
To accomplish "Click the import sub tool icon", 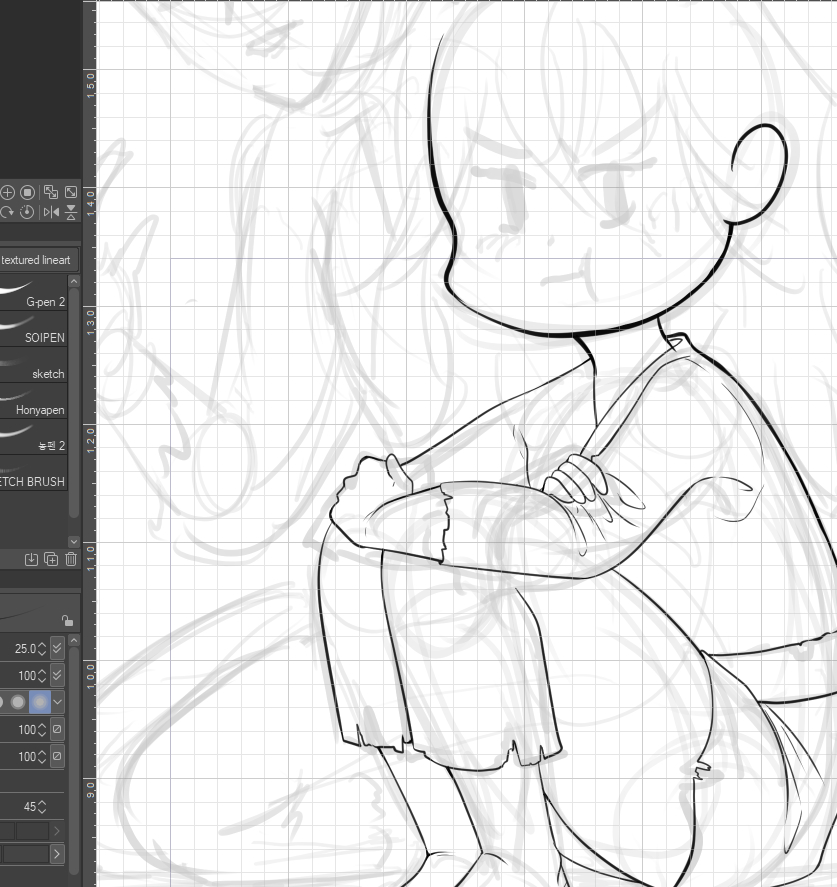I will [31, 559].
